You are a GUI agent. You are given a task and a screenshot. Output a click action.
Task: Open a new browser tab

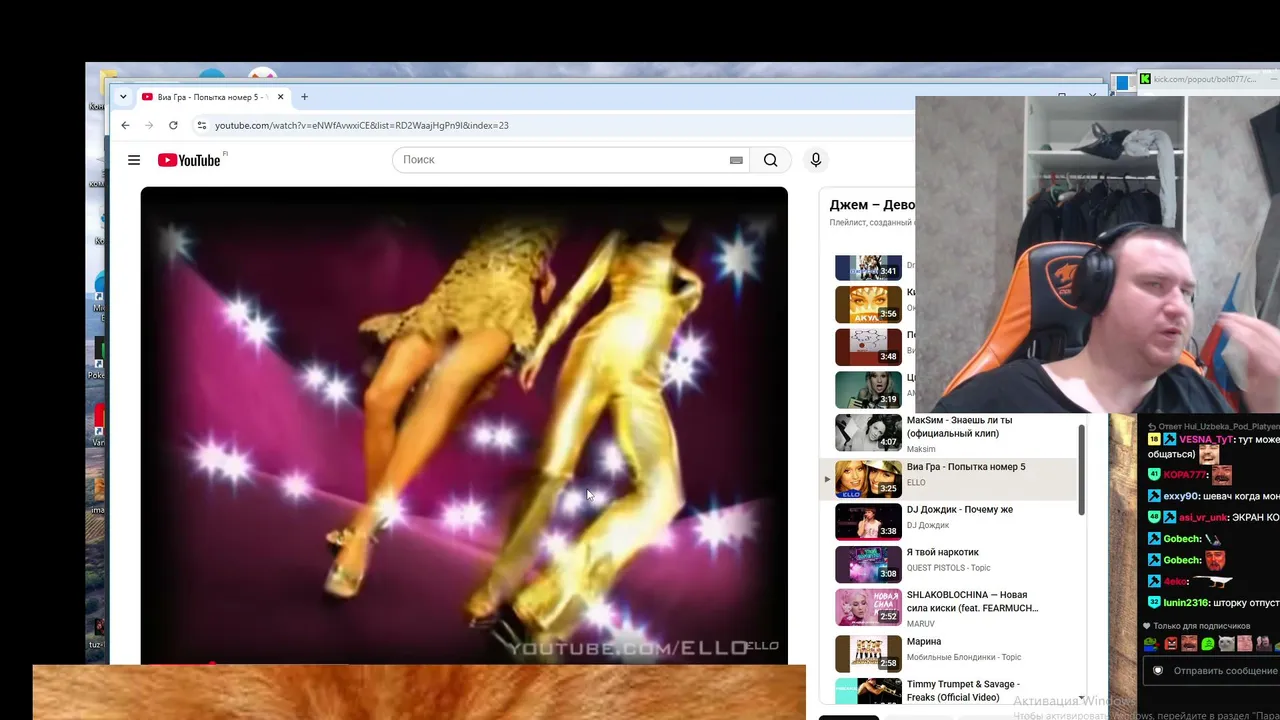(x=305, y=97)
